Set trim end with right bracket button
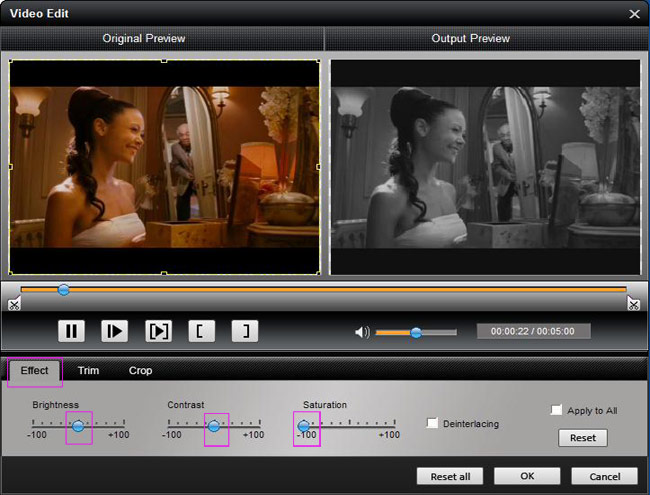This screenshot has height=495, width=650. click(x=245, y=331)
